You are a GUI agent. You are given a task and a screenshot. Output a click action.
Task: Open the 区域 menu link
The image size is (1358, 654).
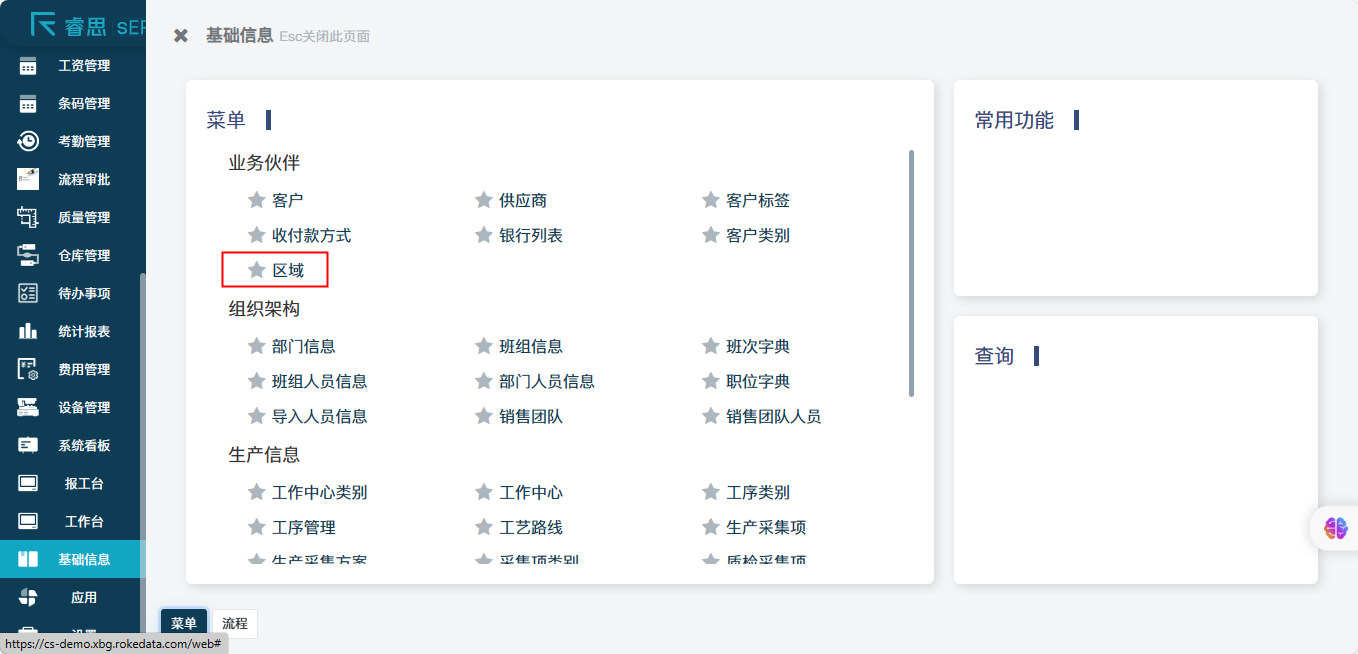pos(288,270)
